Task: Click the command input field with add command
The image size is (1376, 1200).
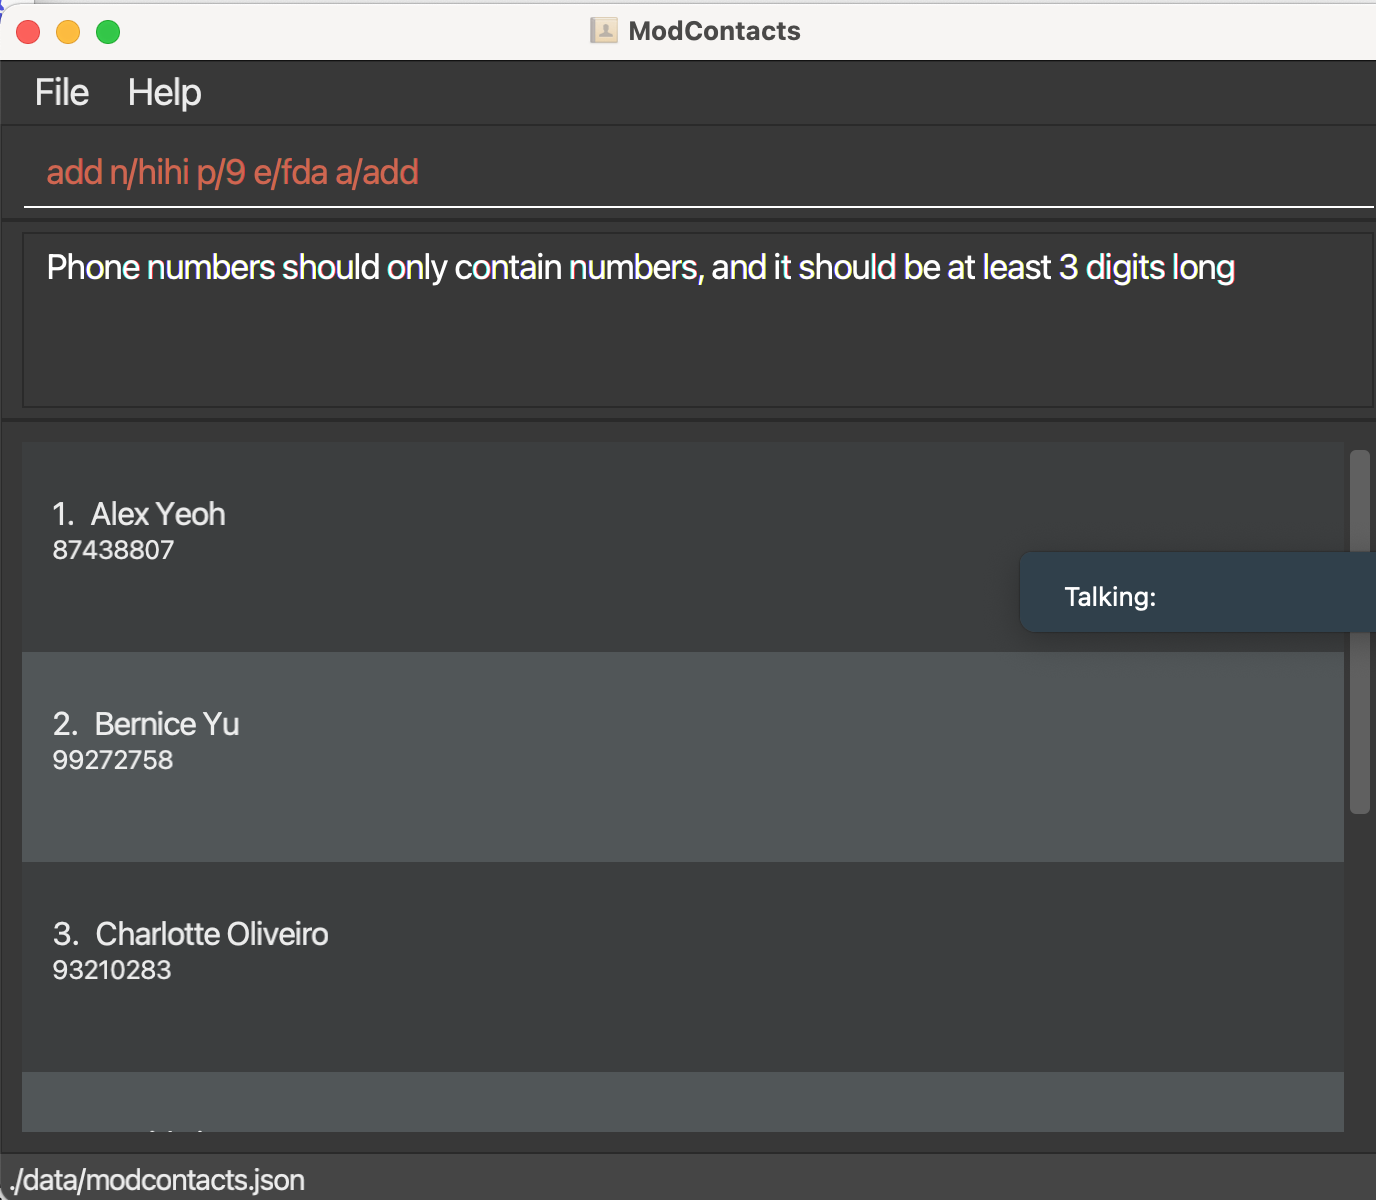Action: tap(698, 172)
